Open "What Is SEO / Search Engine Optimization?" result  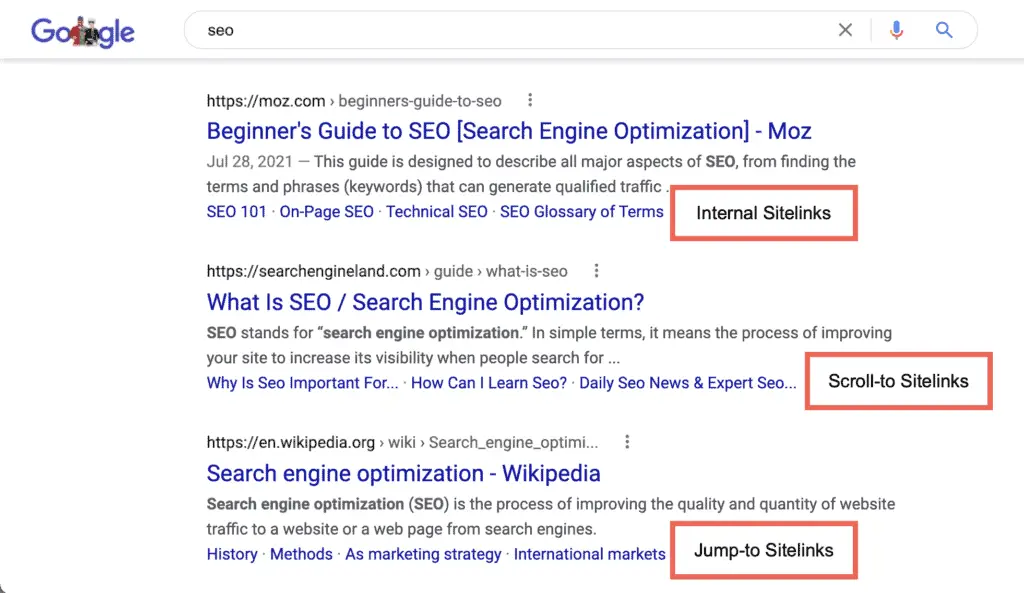(x=425, y=302)
